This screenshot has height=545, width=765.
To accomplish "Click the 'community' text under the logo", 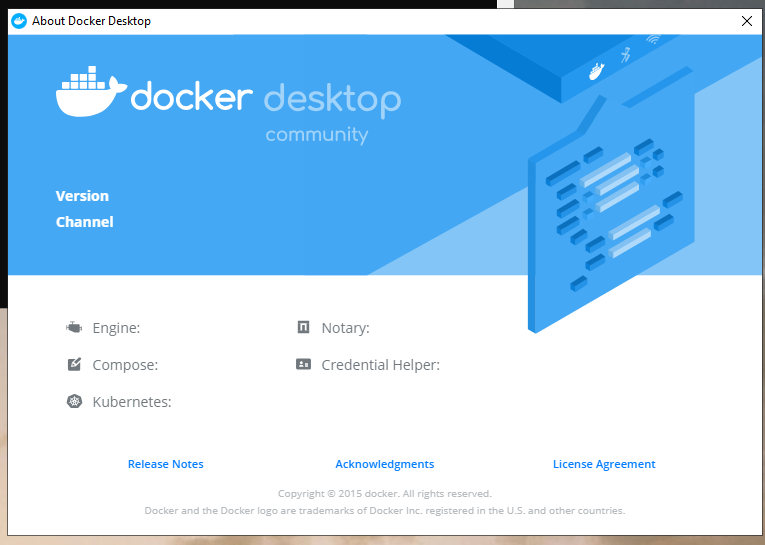I will (317, 134).
